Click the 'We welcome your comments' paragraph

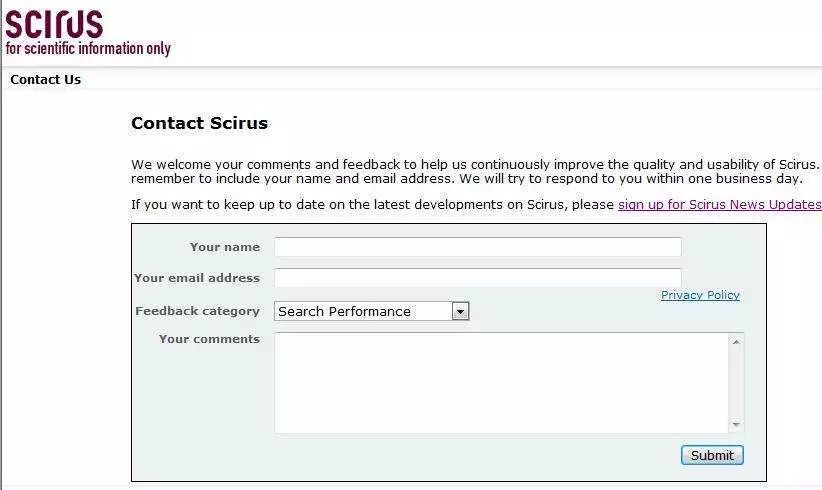point(470,171)
